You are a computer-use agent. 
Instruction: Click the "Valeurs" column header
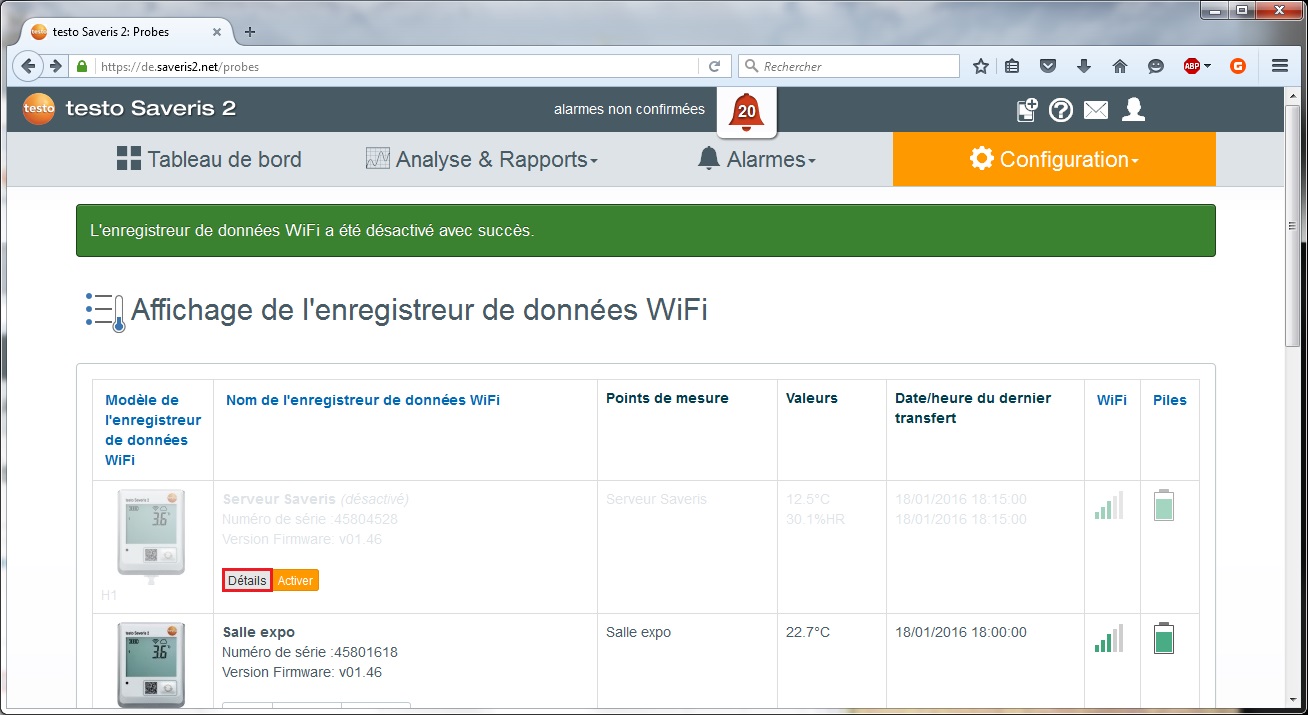(x=812, y=398)
